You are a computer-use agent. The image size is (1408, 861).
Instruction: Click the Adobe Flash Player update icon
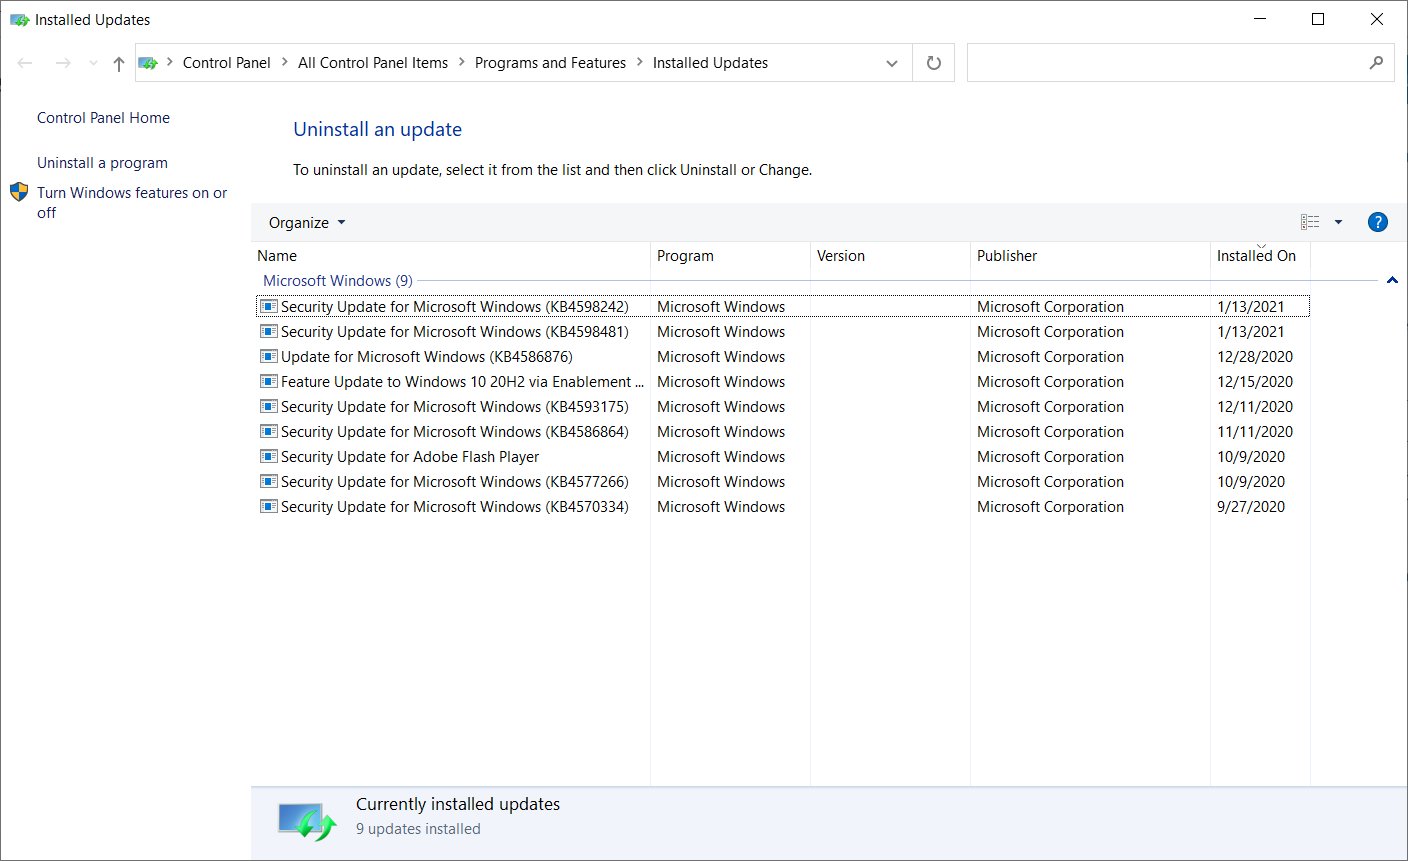click(x=268, y=456)
